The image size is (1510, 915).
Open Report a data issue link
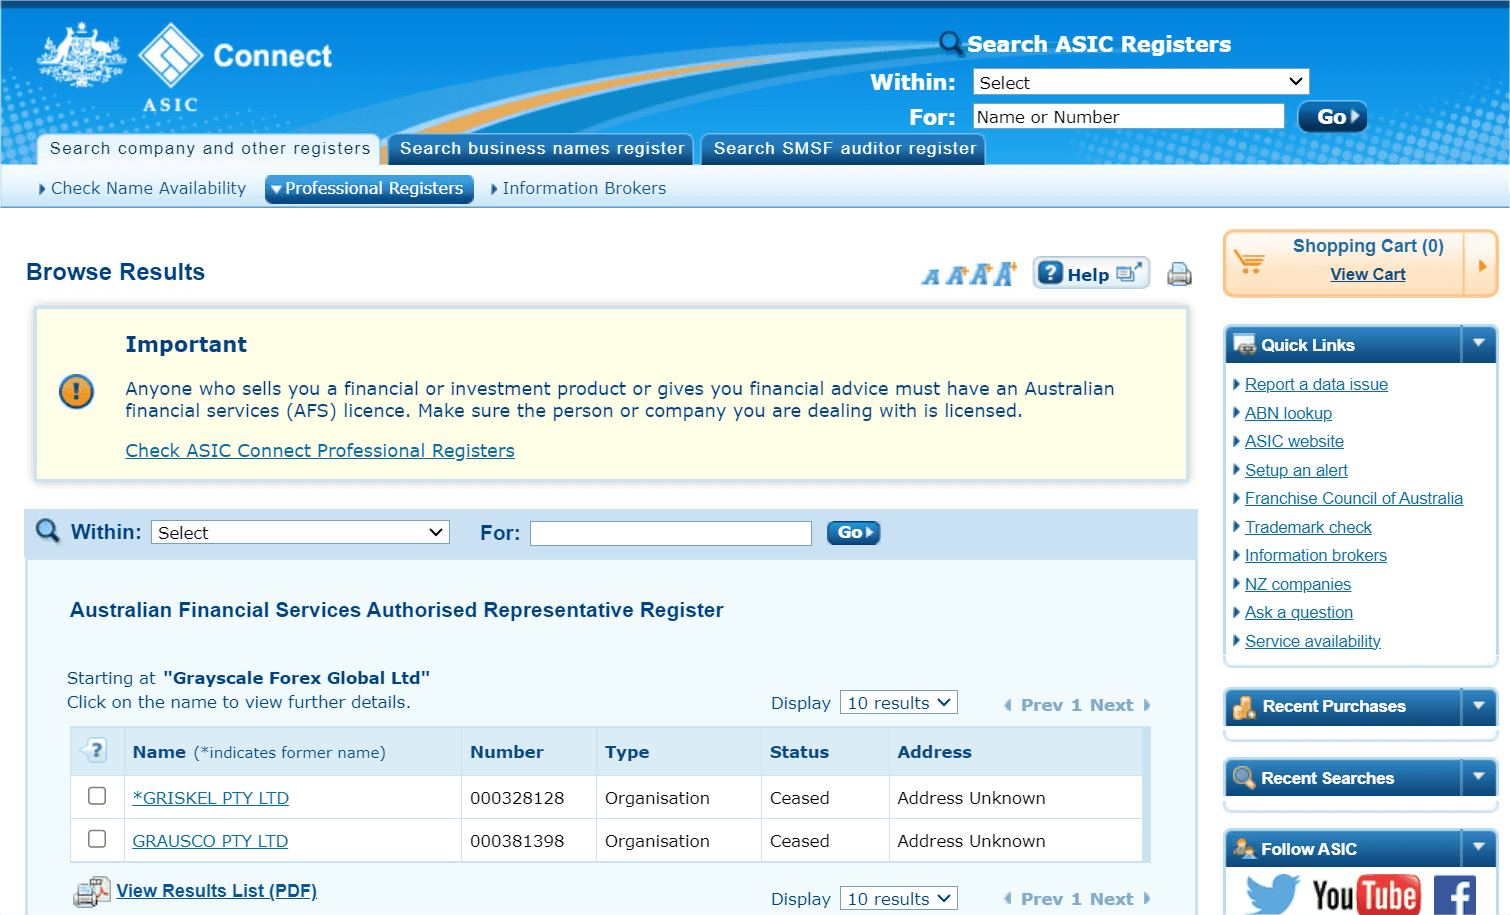point(1316,384)
